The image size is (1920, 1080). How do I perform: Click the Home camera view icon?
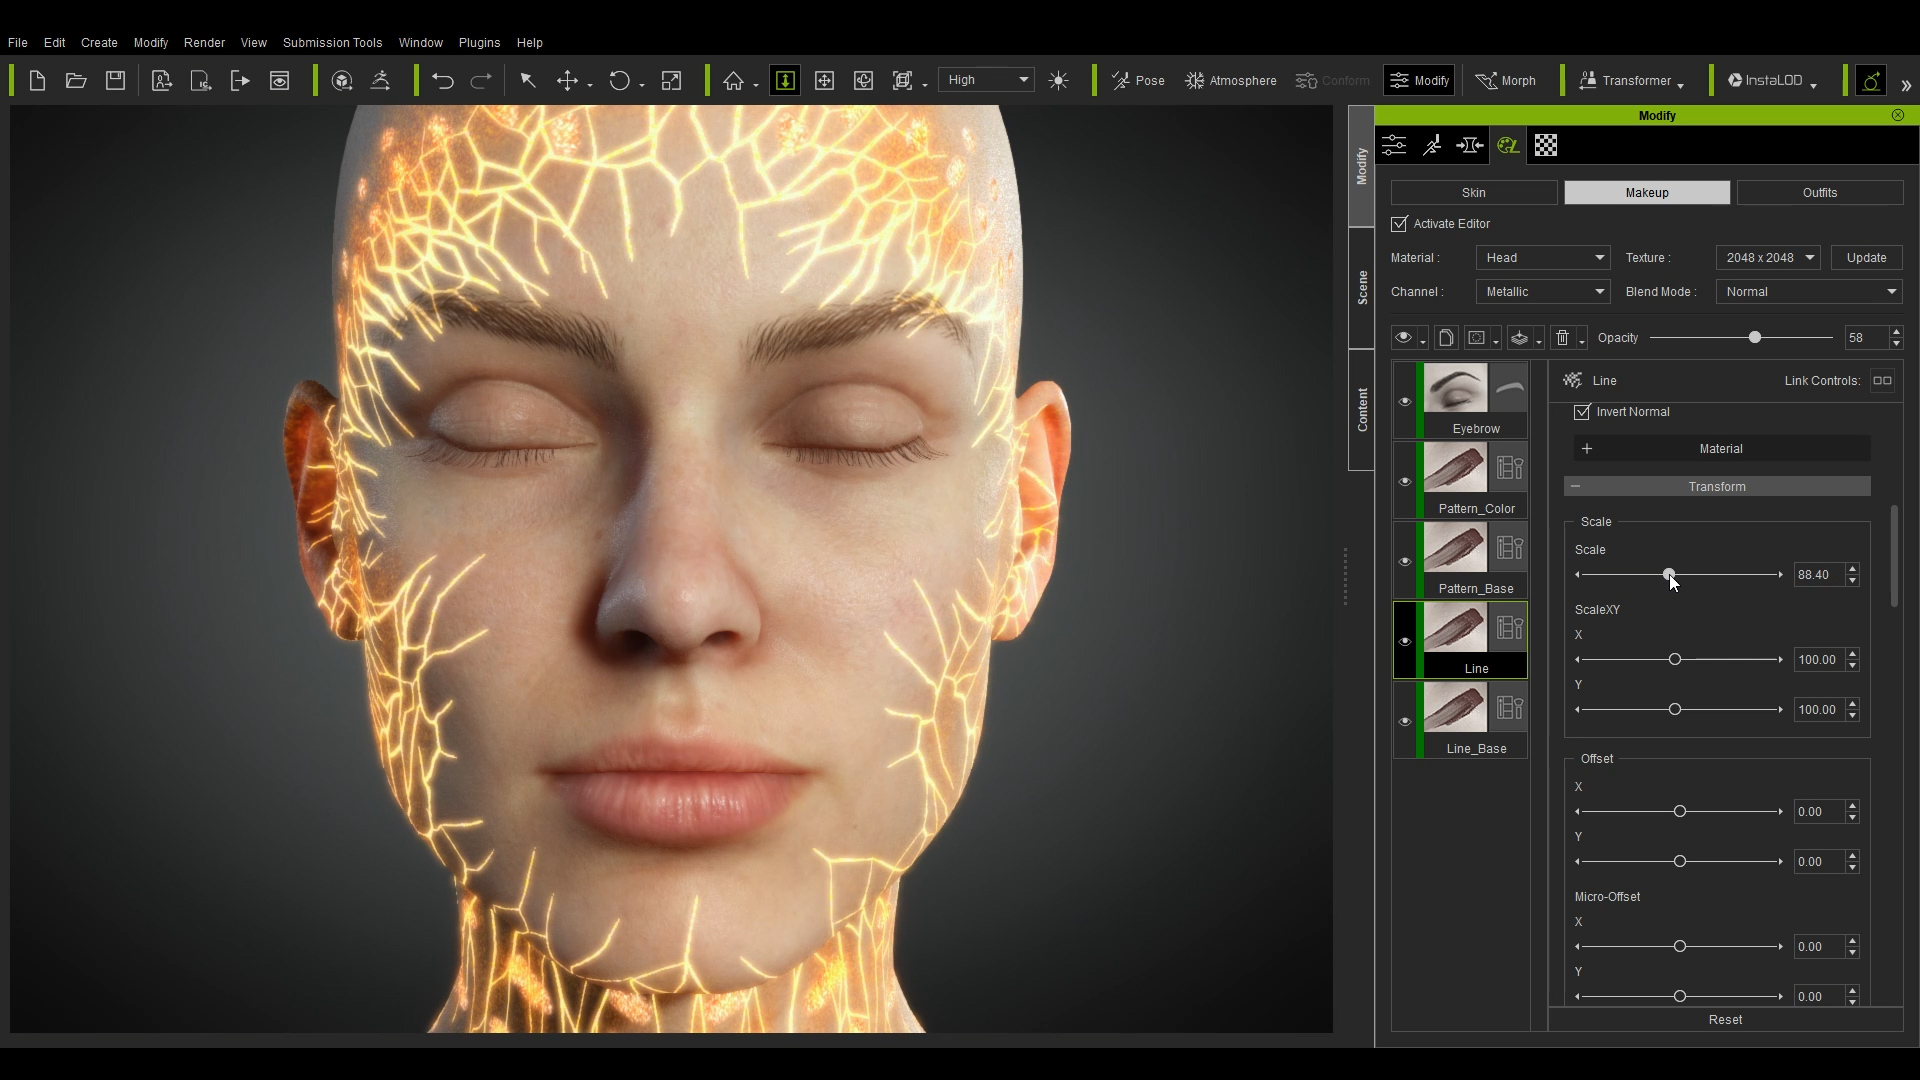733,81
